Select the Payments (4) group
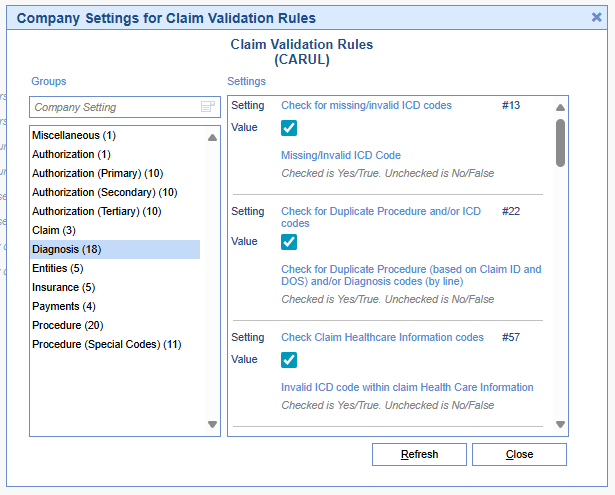The image size is (615, 495). click(115, 306)
